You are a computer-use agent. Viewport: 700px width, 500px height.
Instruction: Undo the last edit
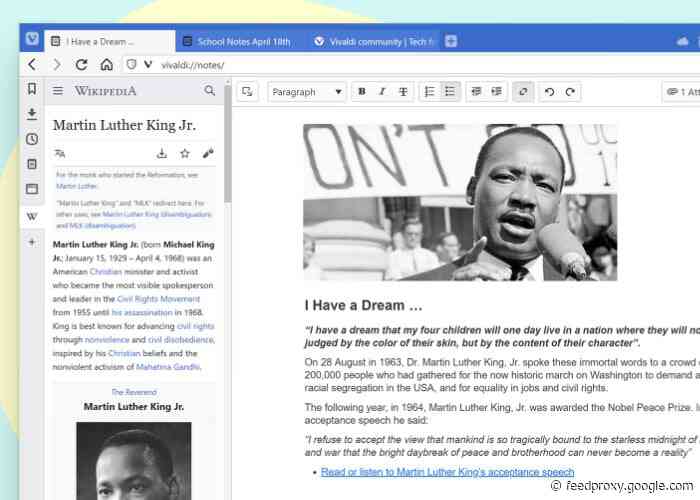pyautogui.click(x=550, y=92)
